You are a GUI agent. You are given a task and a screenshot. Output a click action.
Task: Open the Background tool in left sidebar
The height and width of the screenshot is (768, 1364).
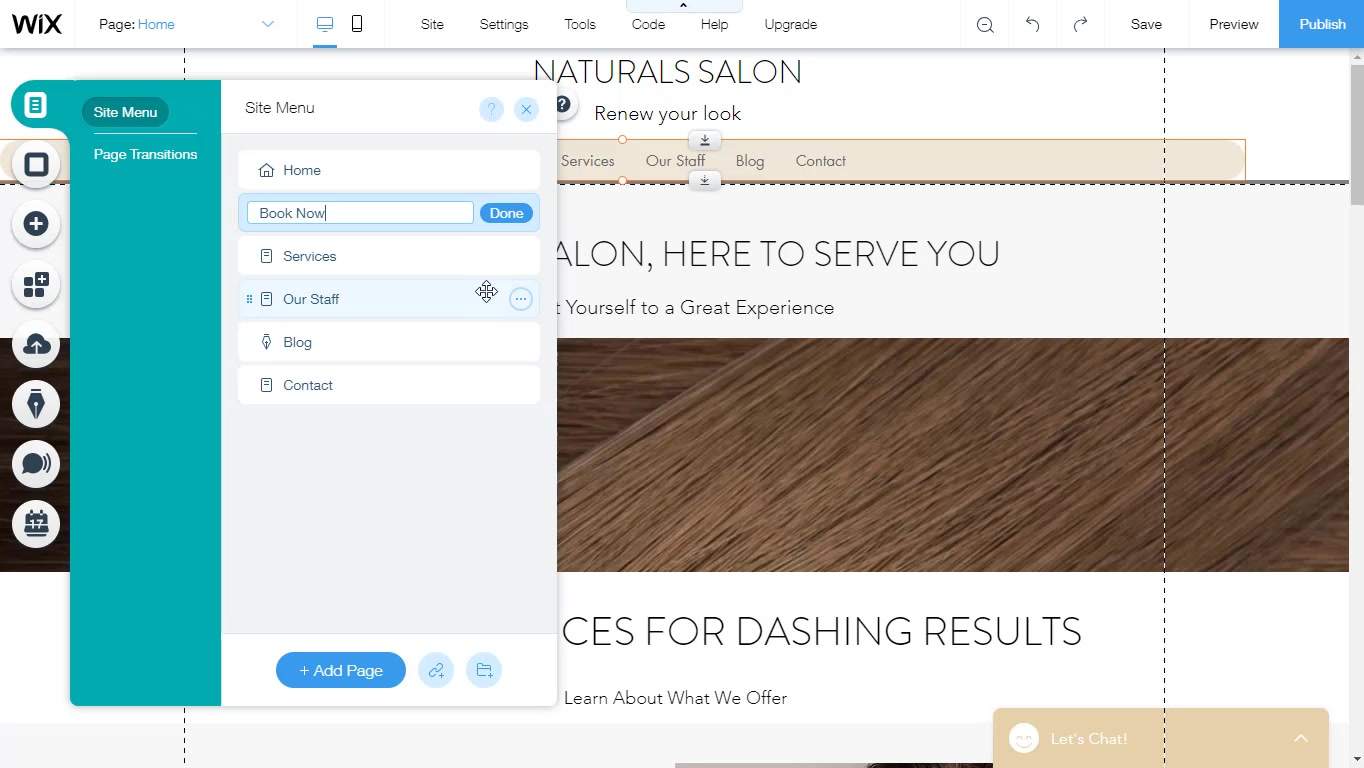tap(37, 165)
